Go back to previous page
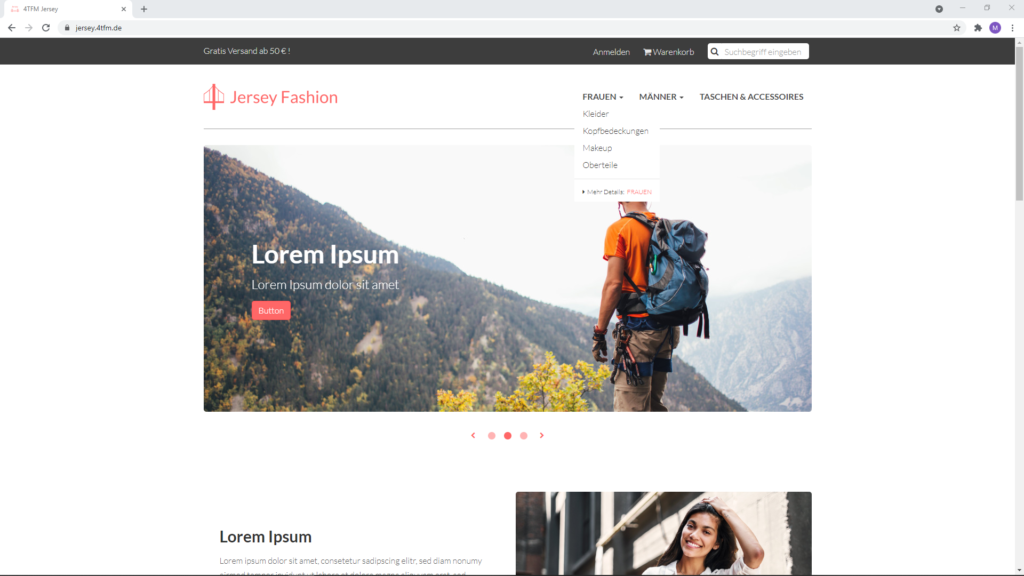 (x=12, y=28)
